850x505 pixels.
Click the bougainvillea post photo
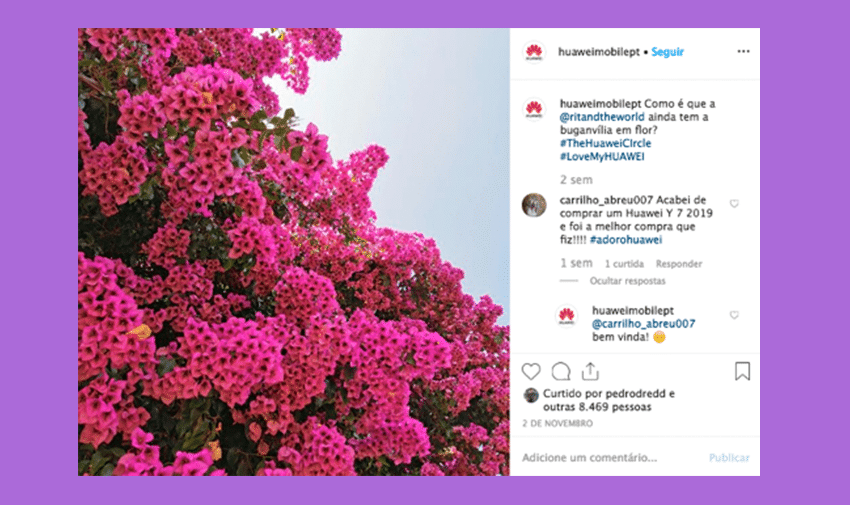click(294, 252)
